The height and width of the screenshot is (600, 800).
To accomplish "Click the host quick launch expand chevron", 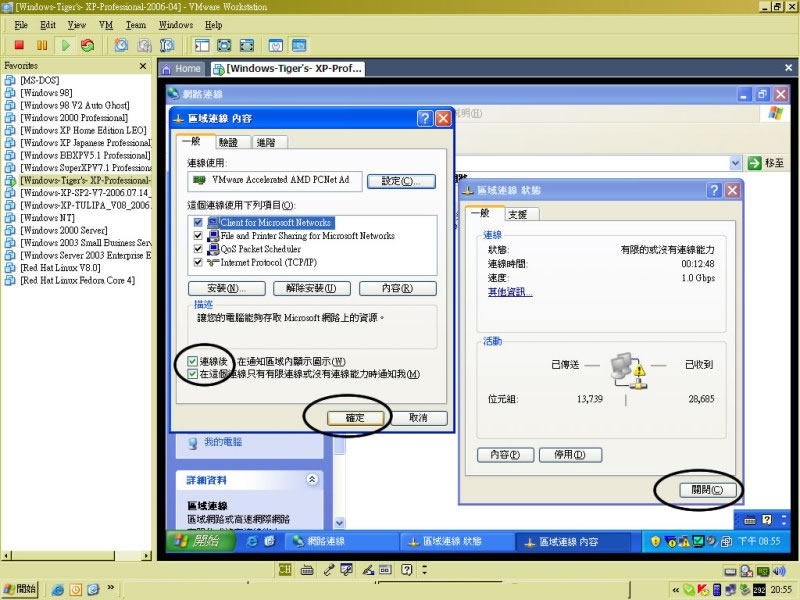I will [110, 588].
